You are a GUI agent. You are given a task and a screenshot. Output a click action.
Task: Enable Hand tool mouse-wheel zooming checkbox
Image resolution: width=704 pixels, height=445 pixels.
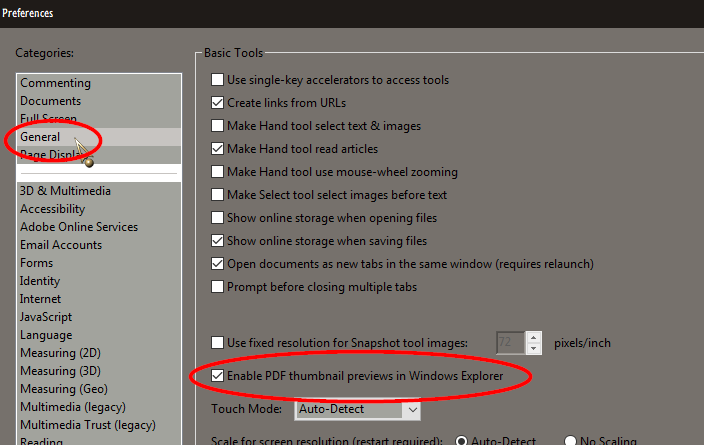pyautogui.click(x=217, y=172)
